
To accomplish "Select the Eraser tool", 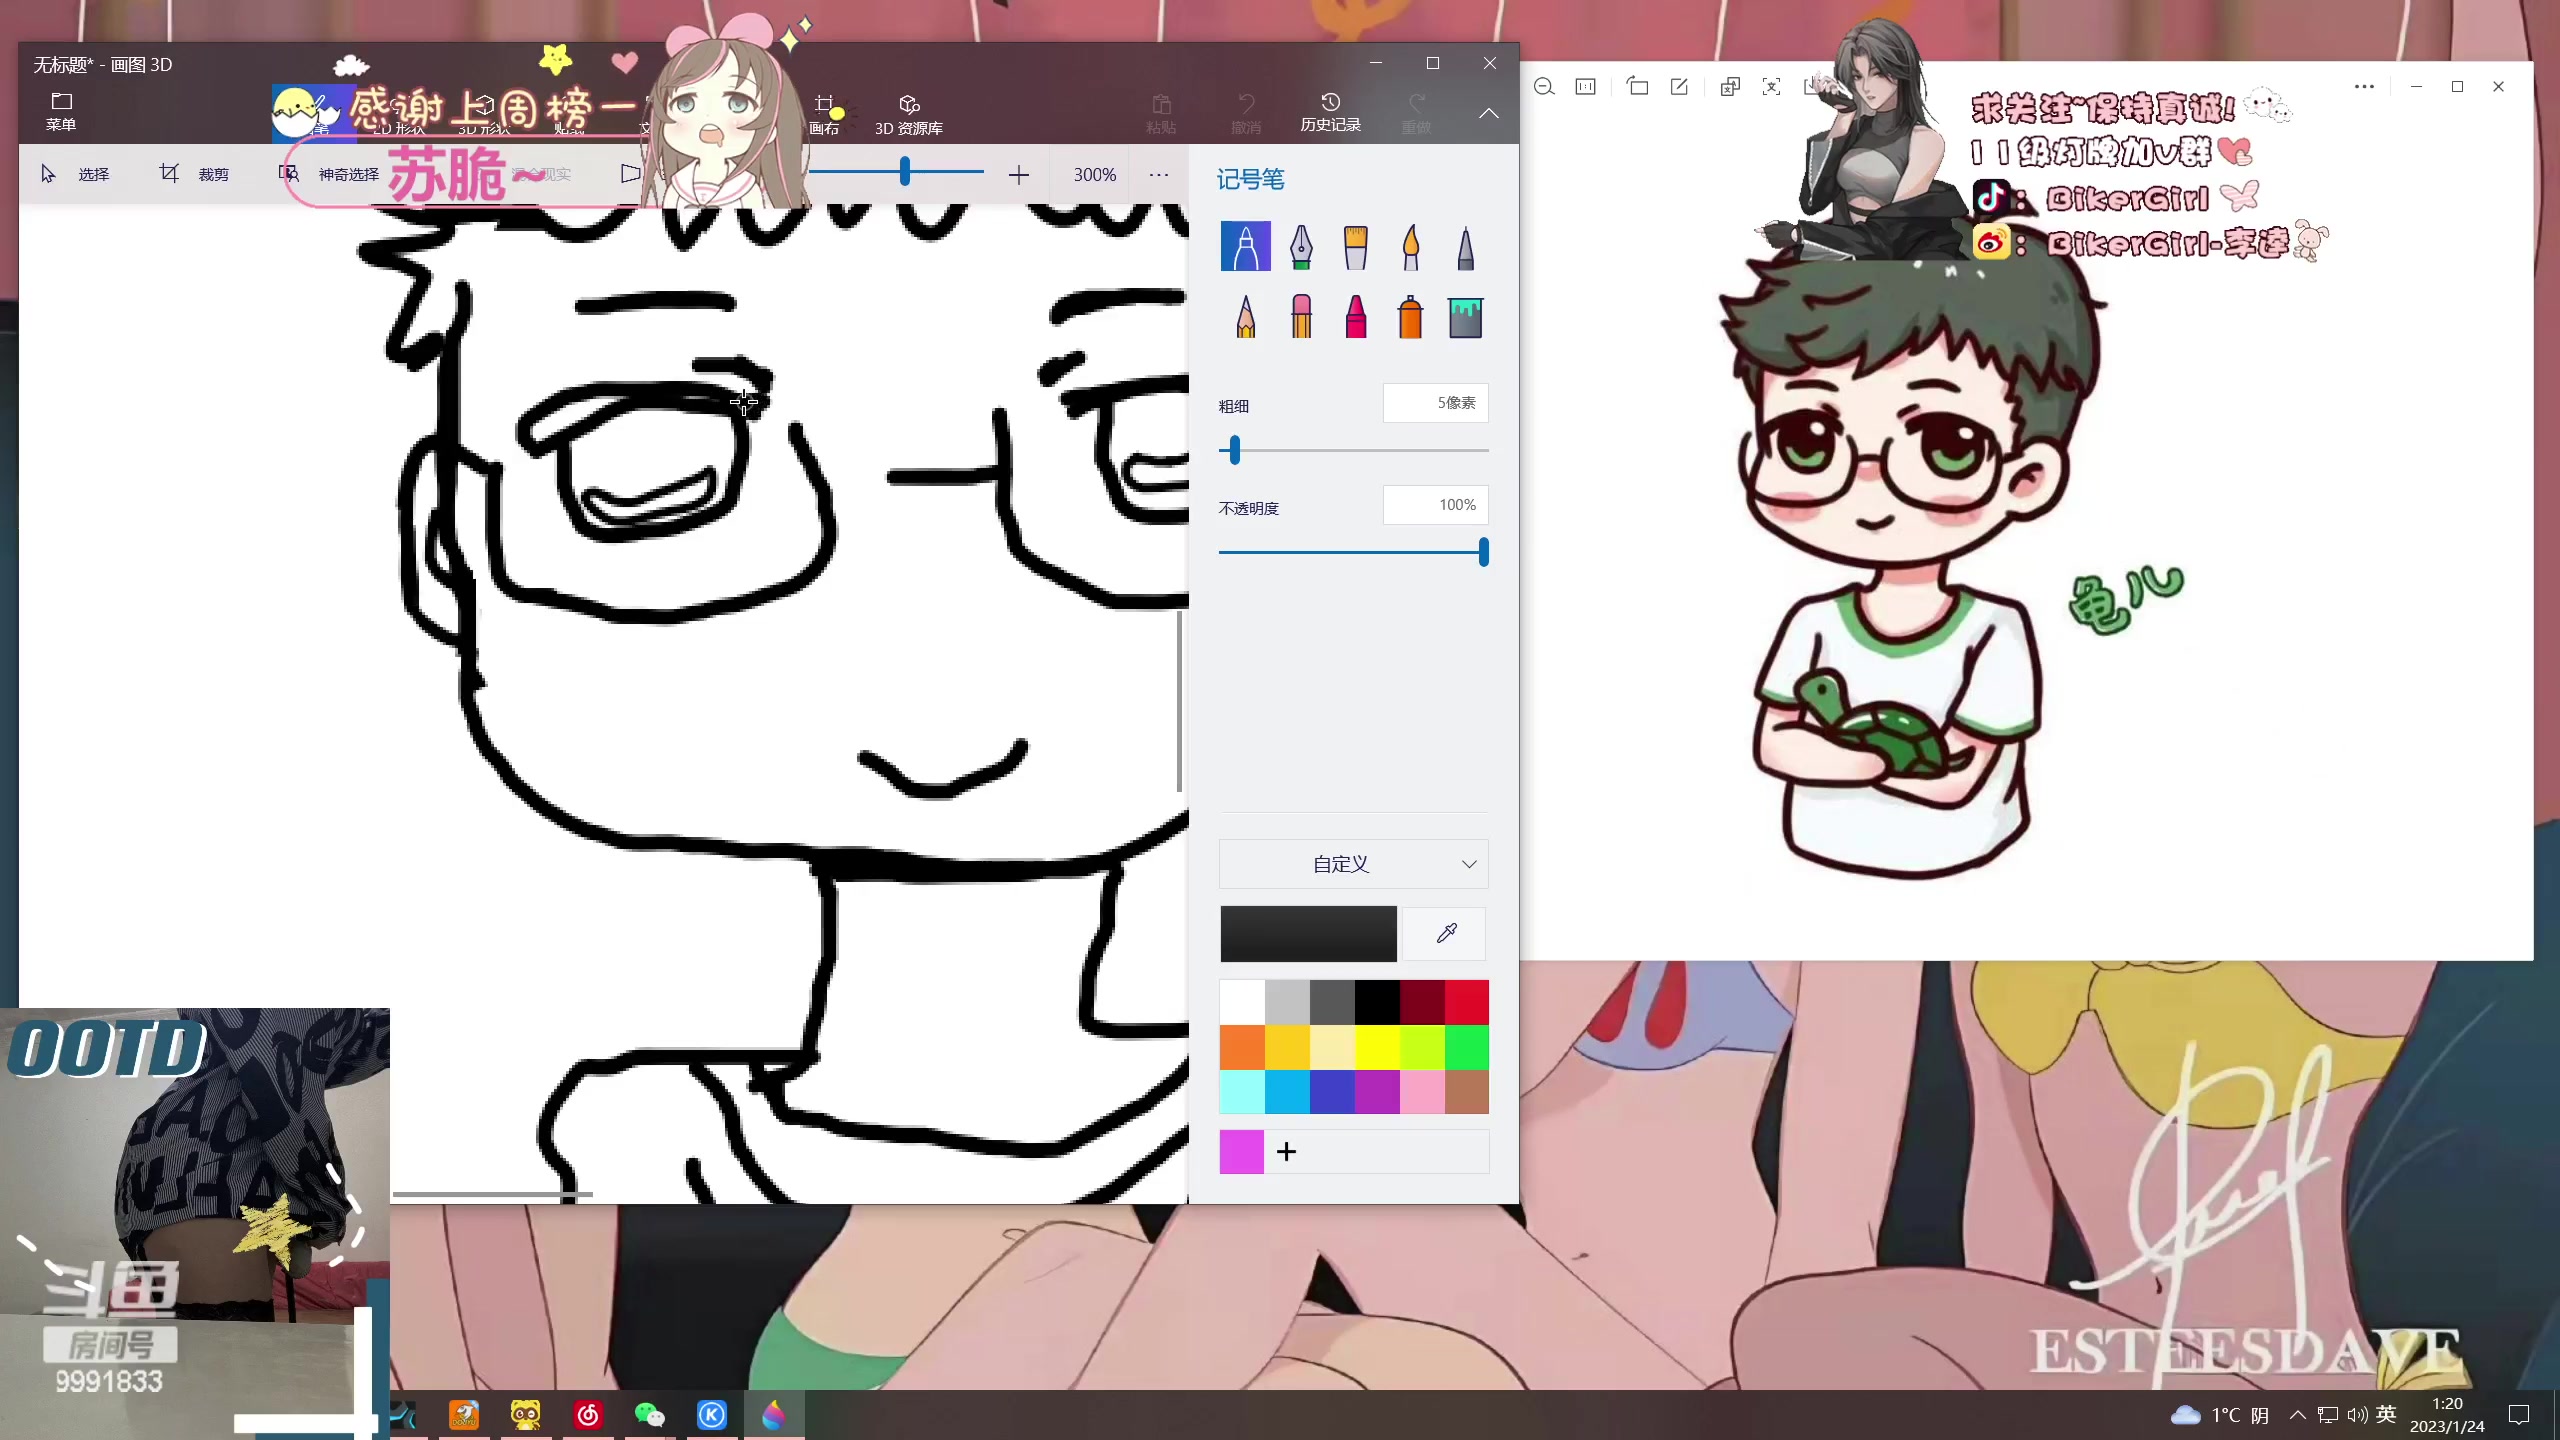I will click(x=1301, y=317).
